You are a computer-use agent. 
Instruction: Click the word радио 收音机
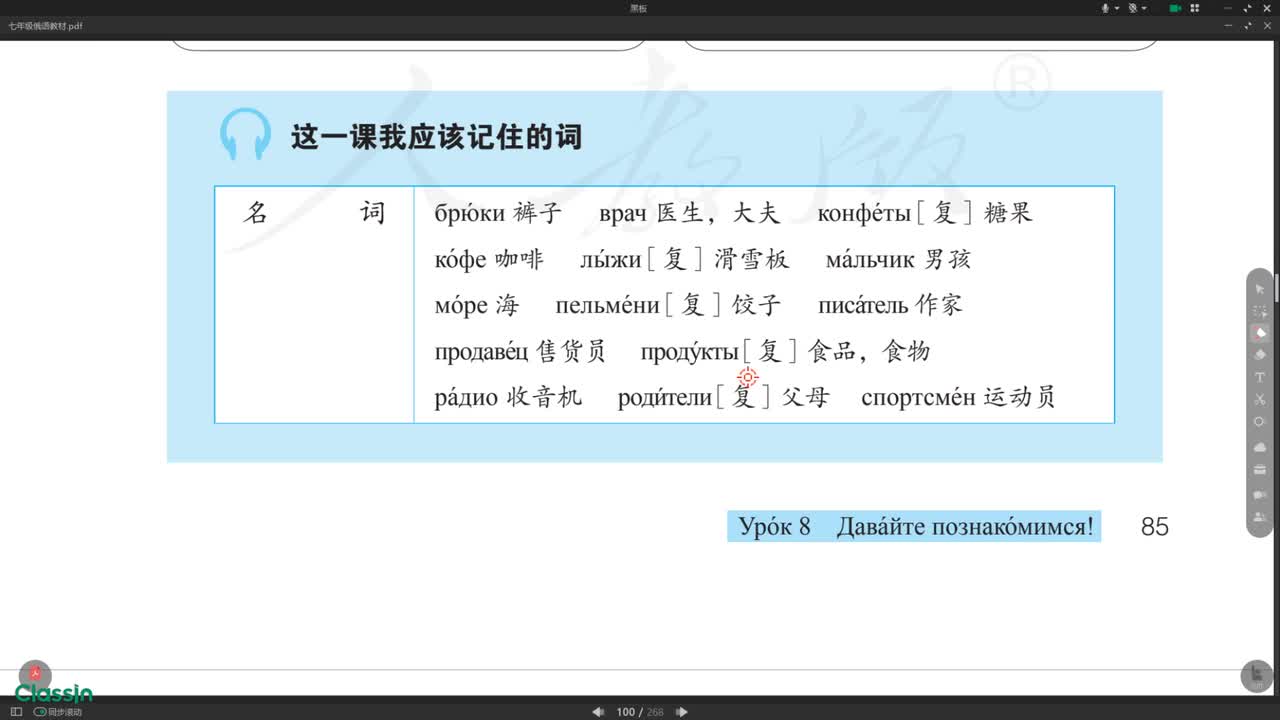click(508, 397)
